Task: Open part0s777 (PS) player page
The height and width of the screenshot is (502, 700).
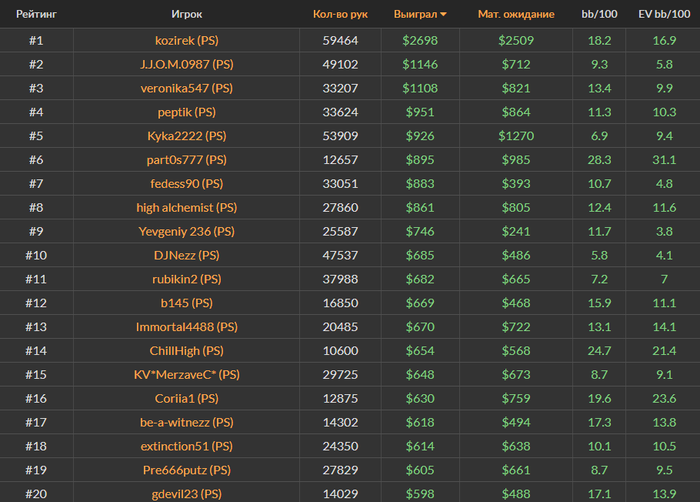Action: click(187, 160)
